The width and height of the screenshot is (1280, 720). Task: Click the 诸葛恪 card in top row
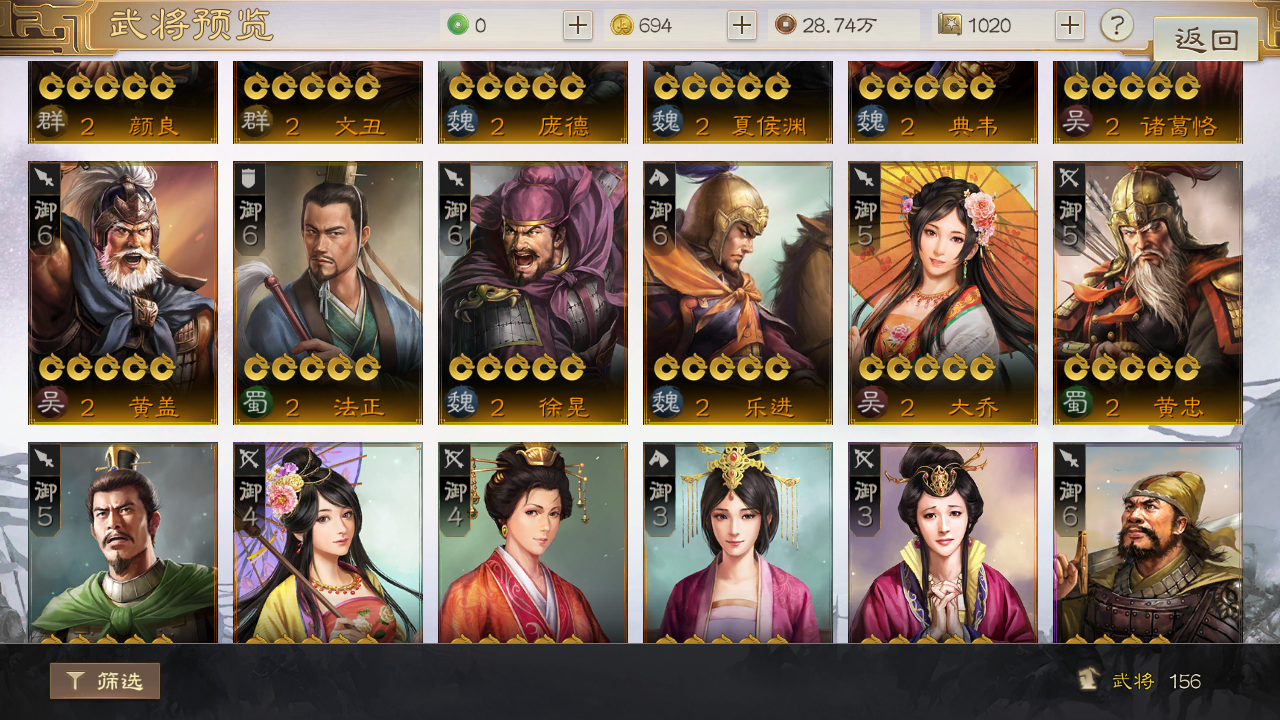tap(1148, 103)
